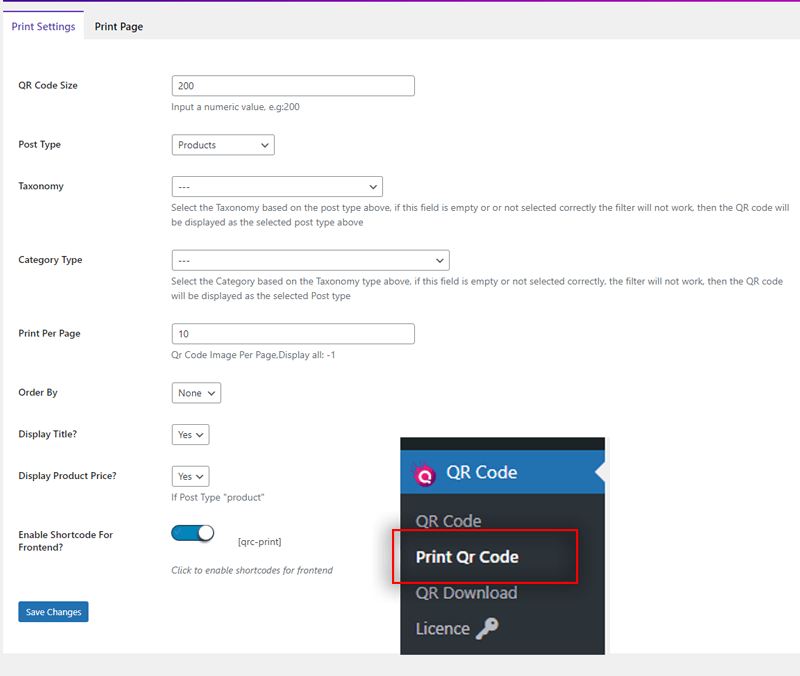
Task: Click the Print Per Page input showing 10
Action: pos(293,333)
